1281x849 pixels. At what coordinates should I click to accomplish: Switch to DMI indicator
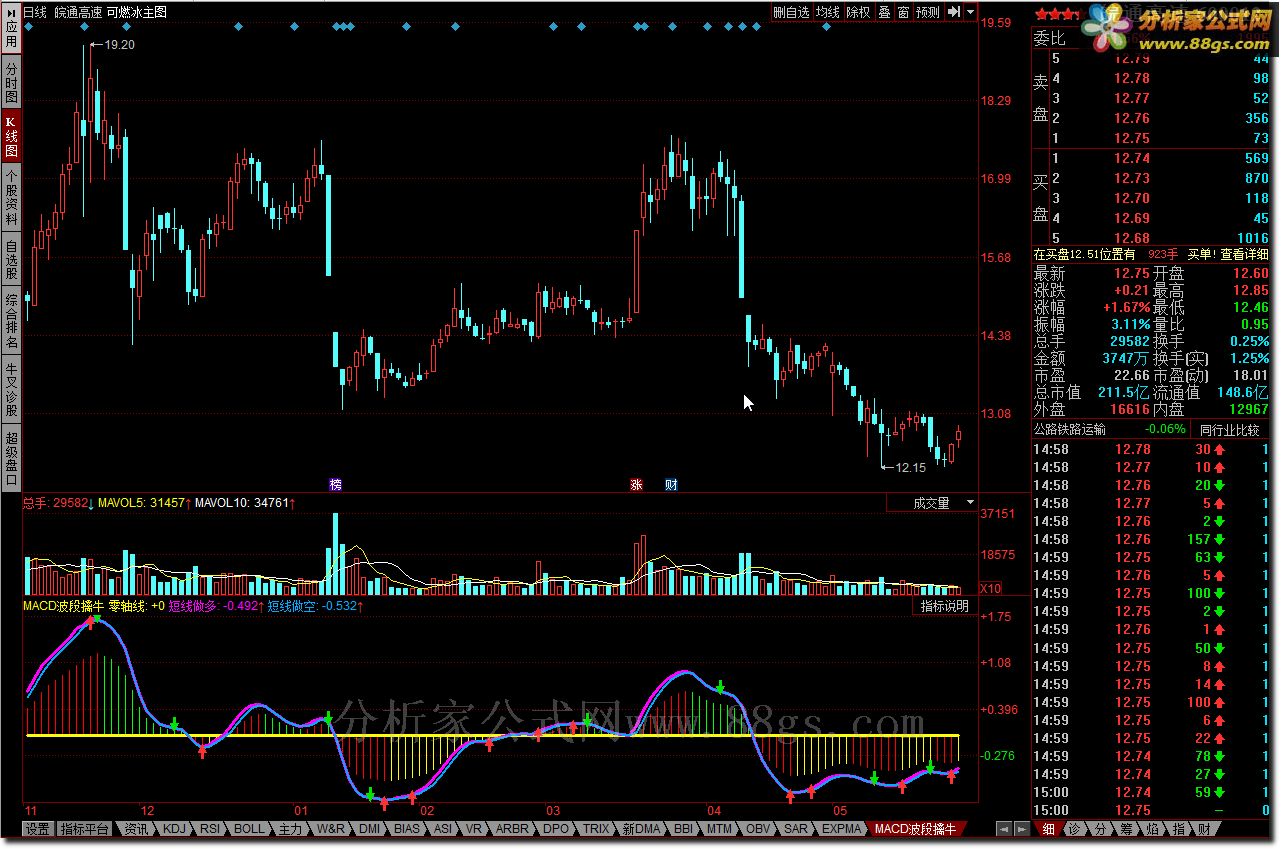(x=369, y=829)
